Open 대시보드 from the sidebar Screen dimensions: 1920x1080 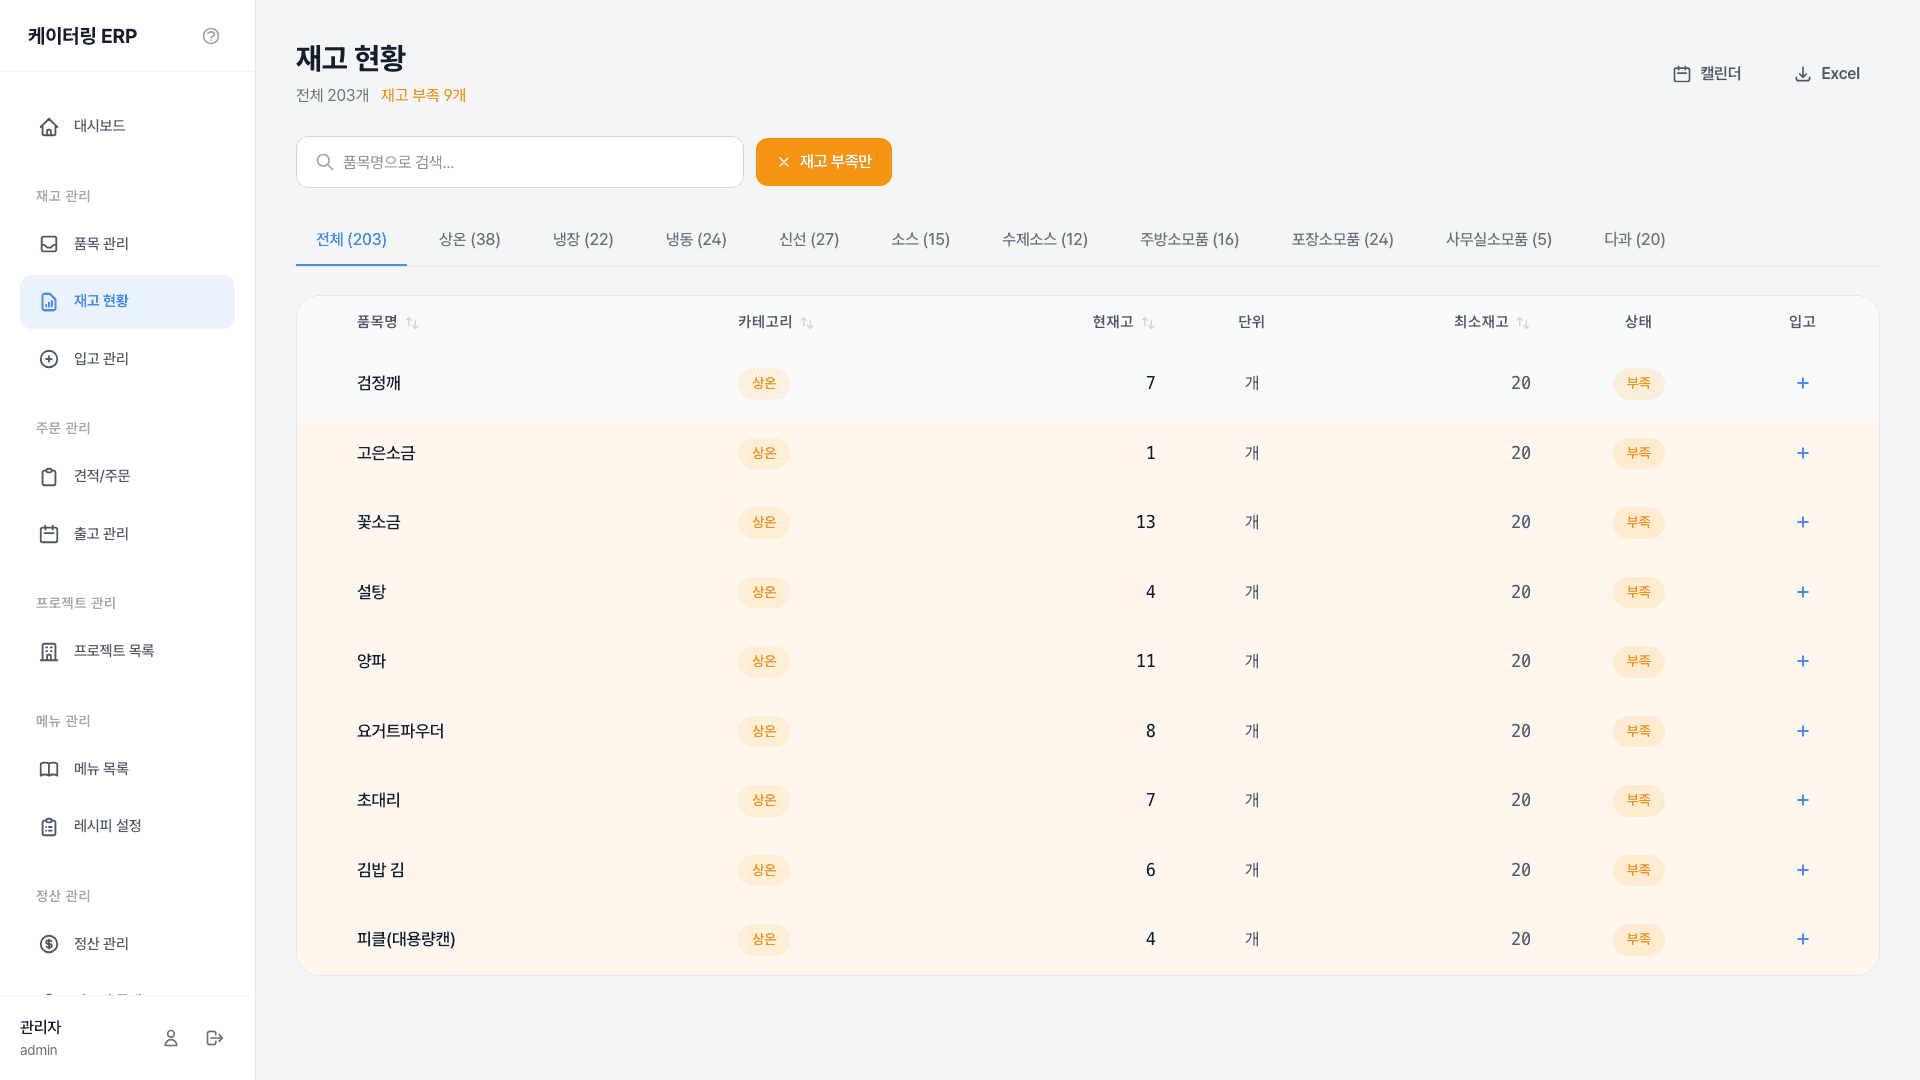[127, 126]
